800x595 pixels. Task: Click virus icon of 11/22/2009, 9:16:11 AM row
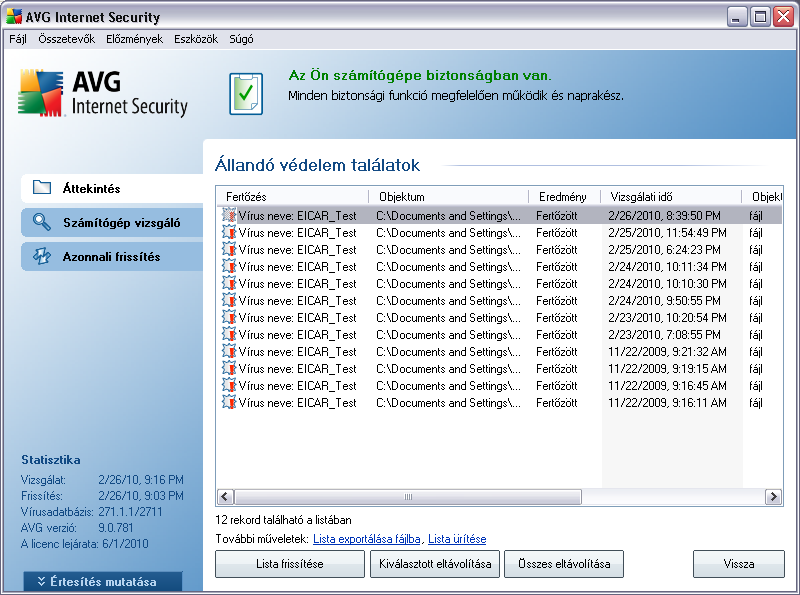pyautogui.click(x=229, y=403)
